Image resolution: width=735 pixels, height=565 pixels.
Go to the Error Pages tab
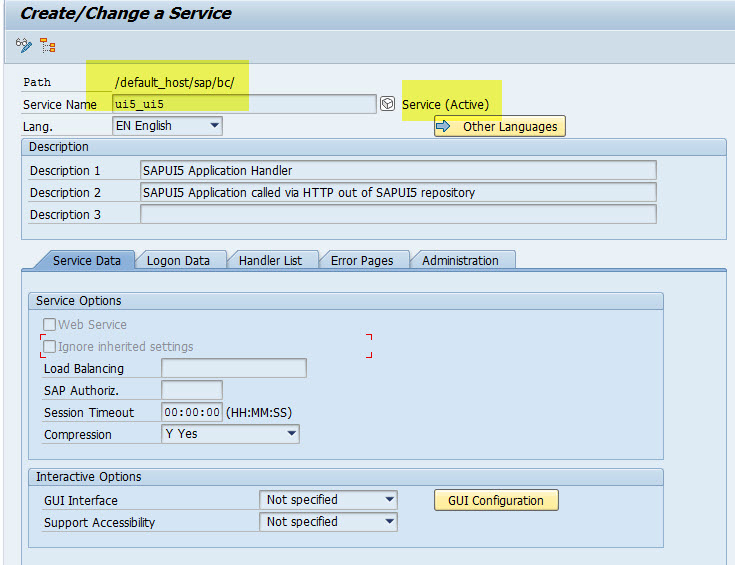click(362, 260)
